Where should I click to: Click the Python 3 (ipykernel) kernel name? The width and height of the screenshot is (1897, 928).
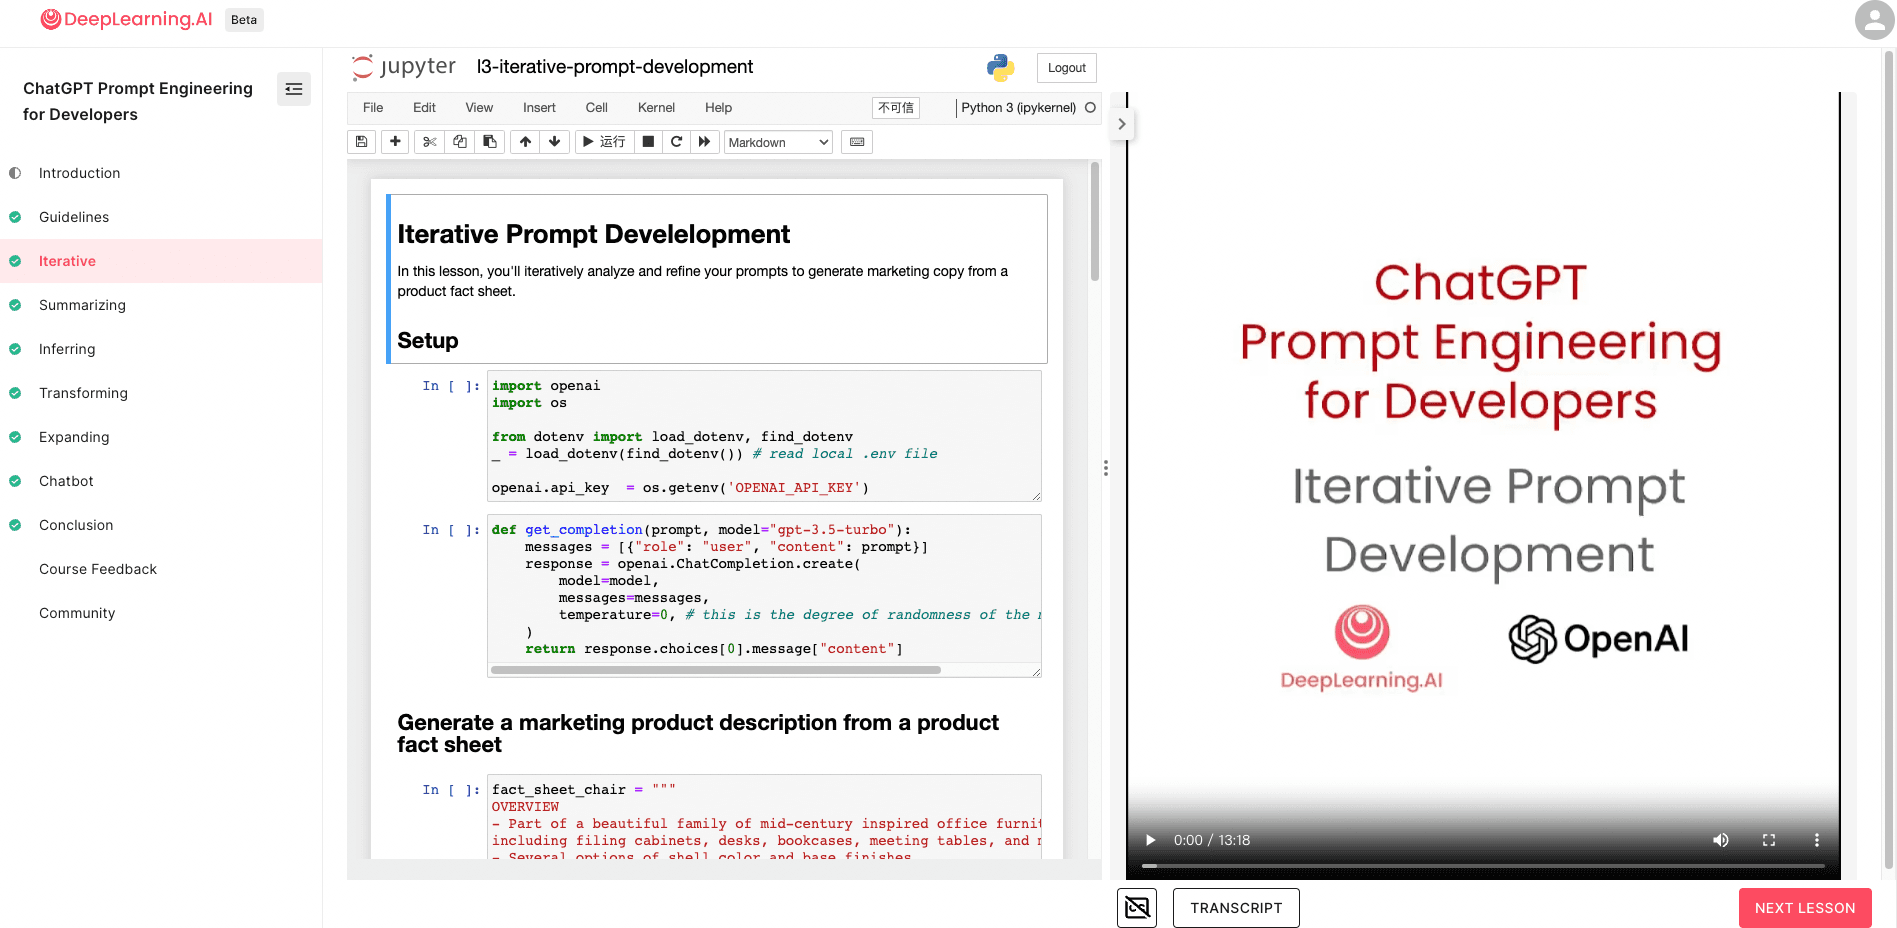[x=1018, y=108]
